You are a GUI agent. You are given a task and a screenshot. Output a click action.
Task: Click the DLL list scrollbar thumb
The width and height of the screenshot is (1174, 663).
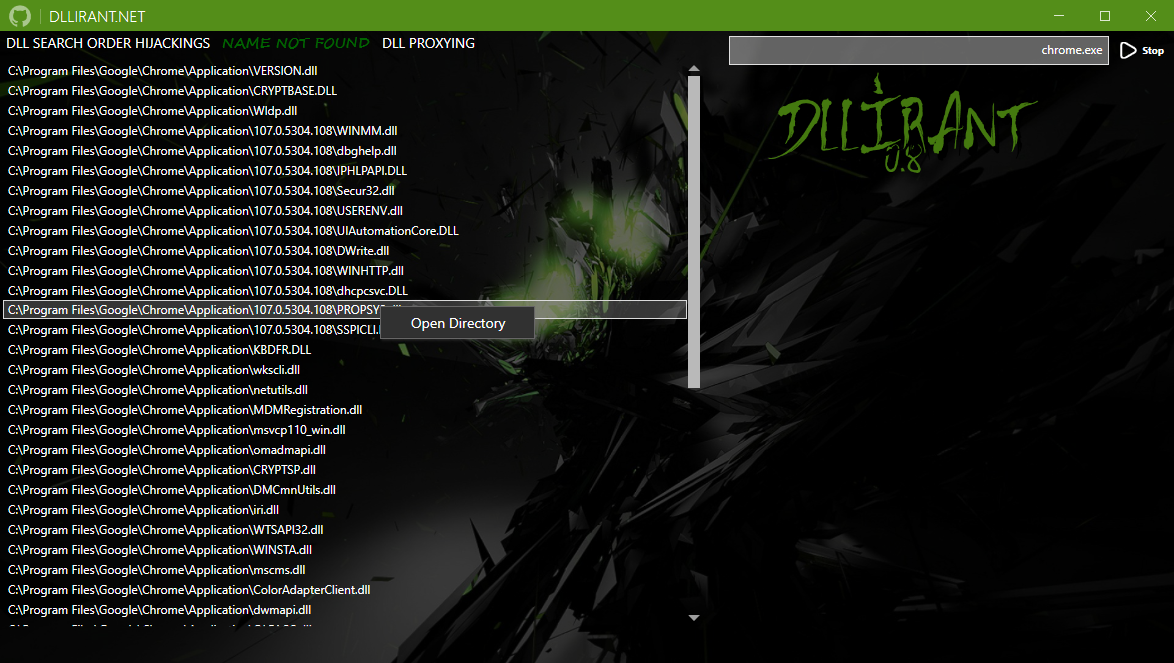pos(694,231)
